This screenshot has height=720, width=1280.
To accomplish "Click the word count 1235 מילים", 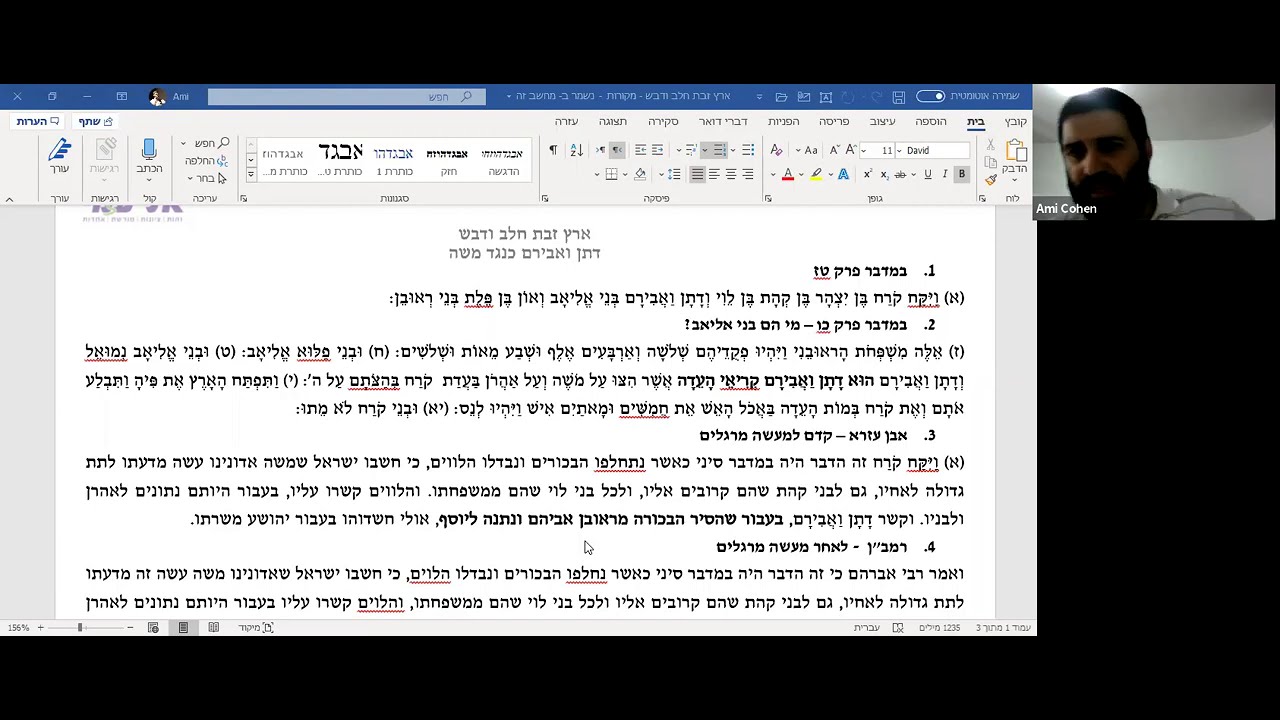I will (939, 627).
